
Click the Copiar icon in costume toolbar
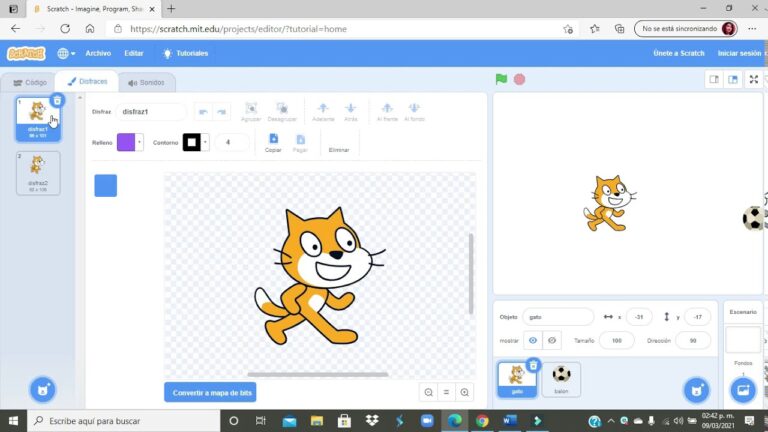[x=273, y=139]
